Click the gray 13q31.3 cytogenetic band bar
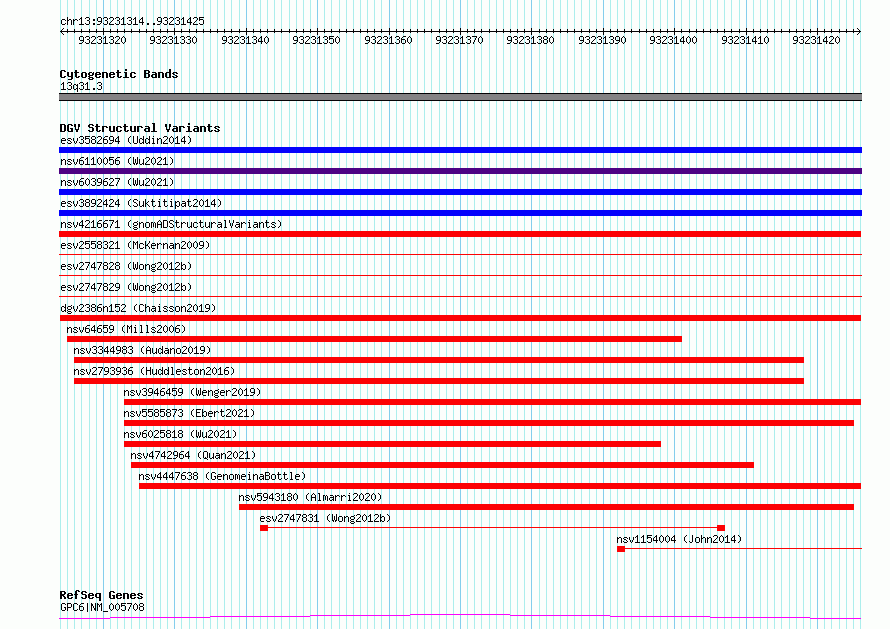The width and height of the screenshot is (890, 629). [x=460, y=97]
